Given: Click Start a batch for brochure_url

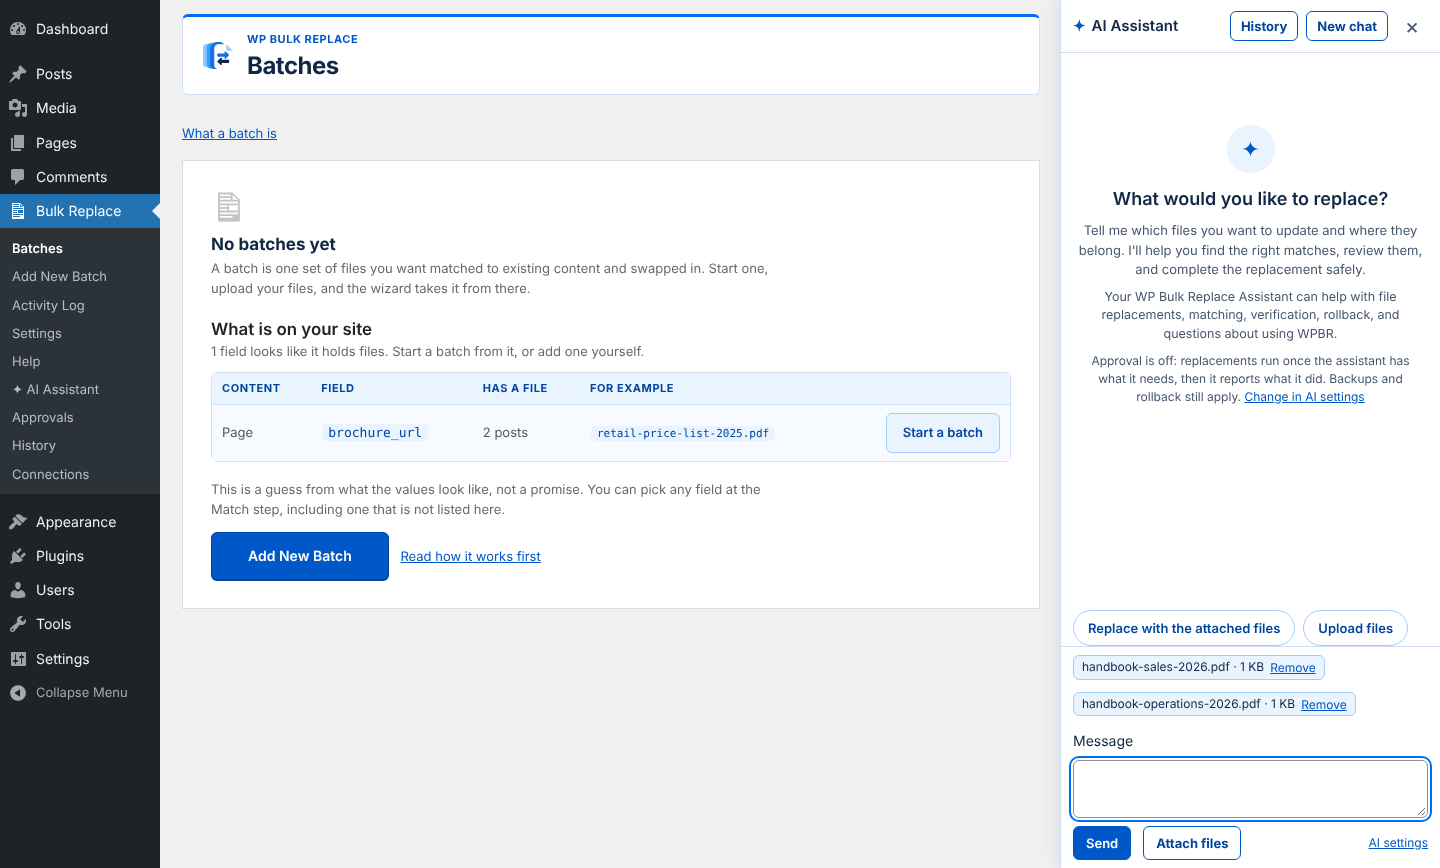Looking at the screenshot, I should 943,433.
